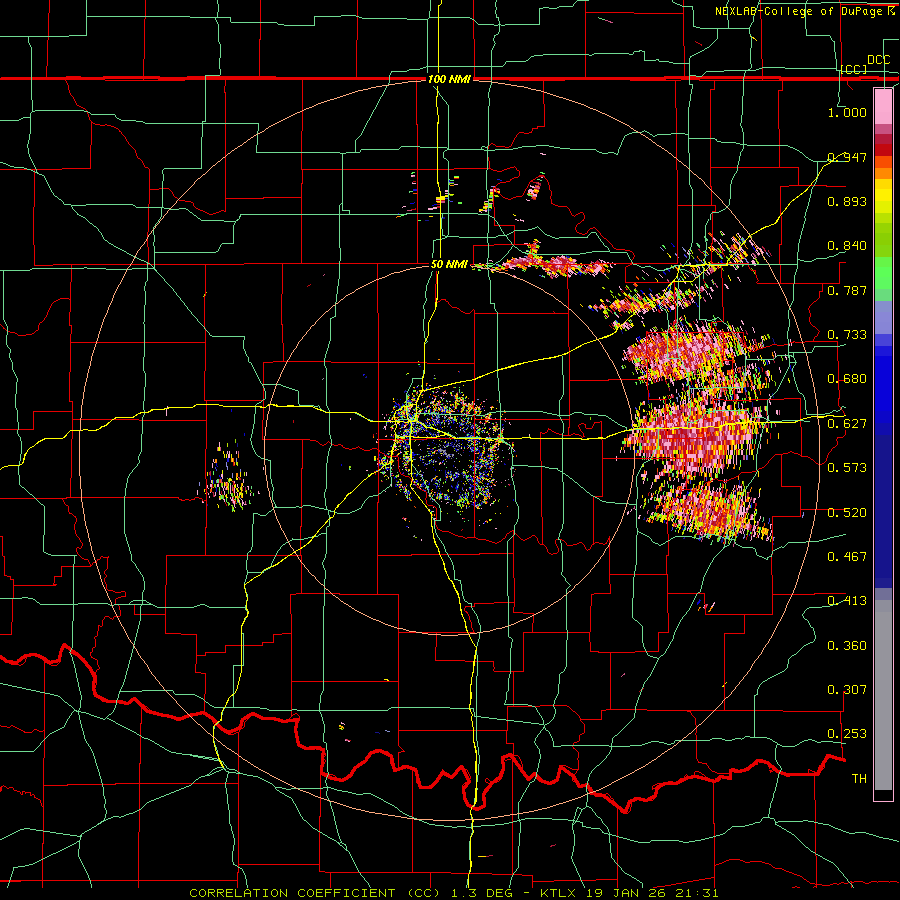Click the 0.627 value on color scale

tap(847, 424)
